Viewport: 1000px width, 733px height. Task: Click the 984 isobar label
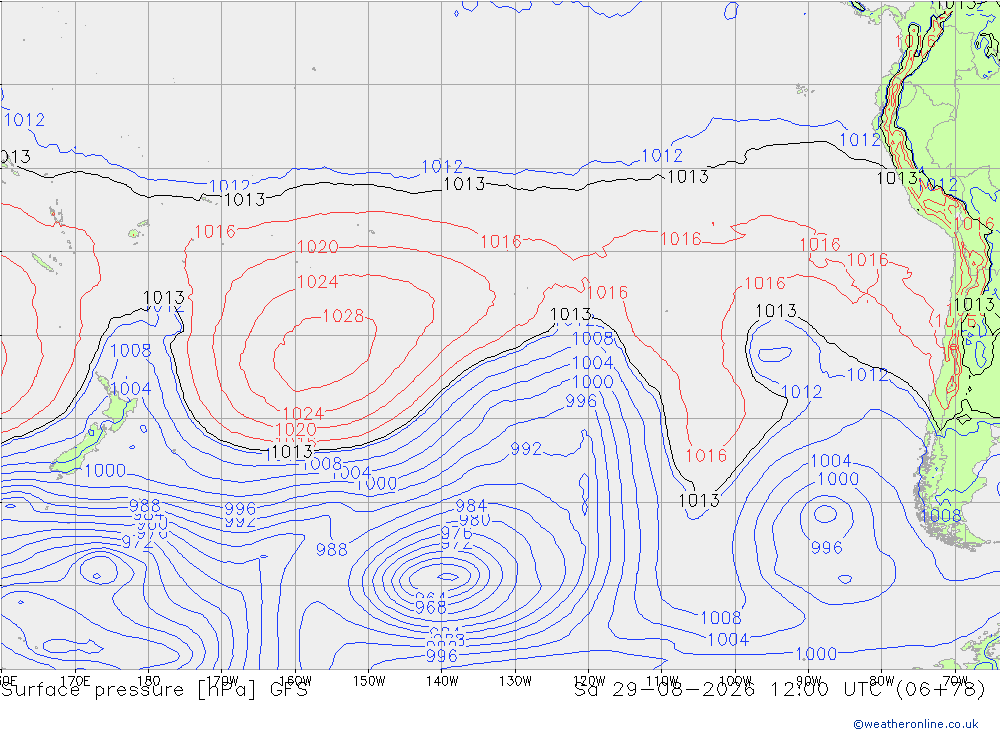[471, 506]
